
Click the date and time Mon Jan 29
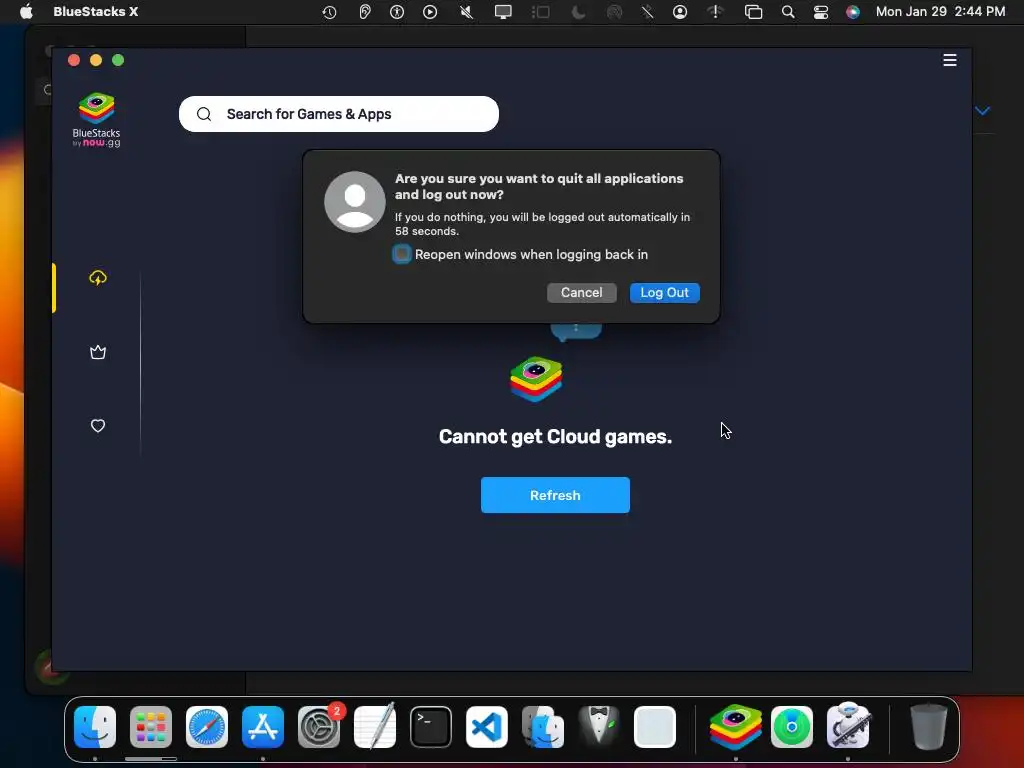pos(940,12)
